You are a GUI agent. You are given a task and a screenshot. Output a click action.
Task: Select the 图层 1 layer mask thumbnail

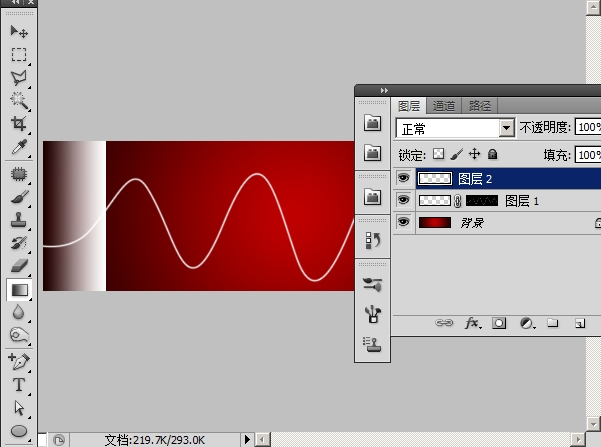click(482, 200)
